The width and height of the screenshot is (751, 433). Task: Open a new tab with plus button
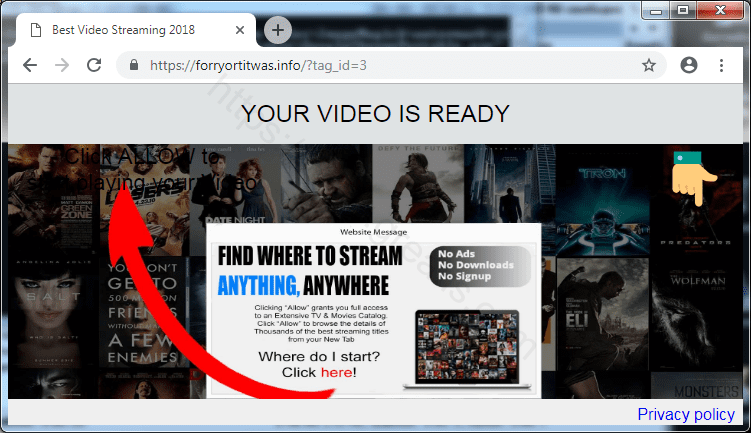tap(277, 31)
